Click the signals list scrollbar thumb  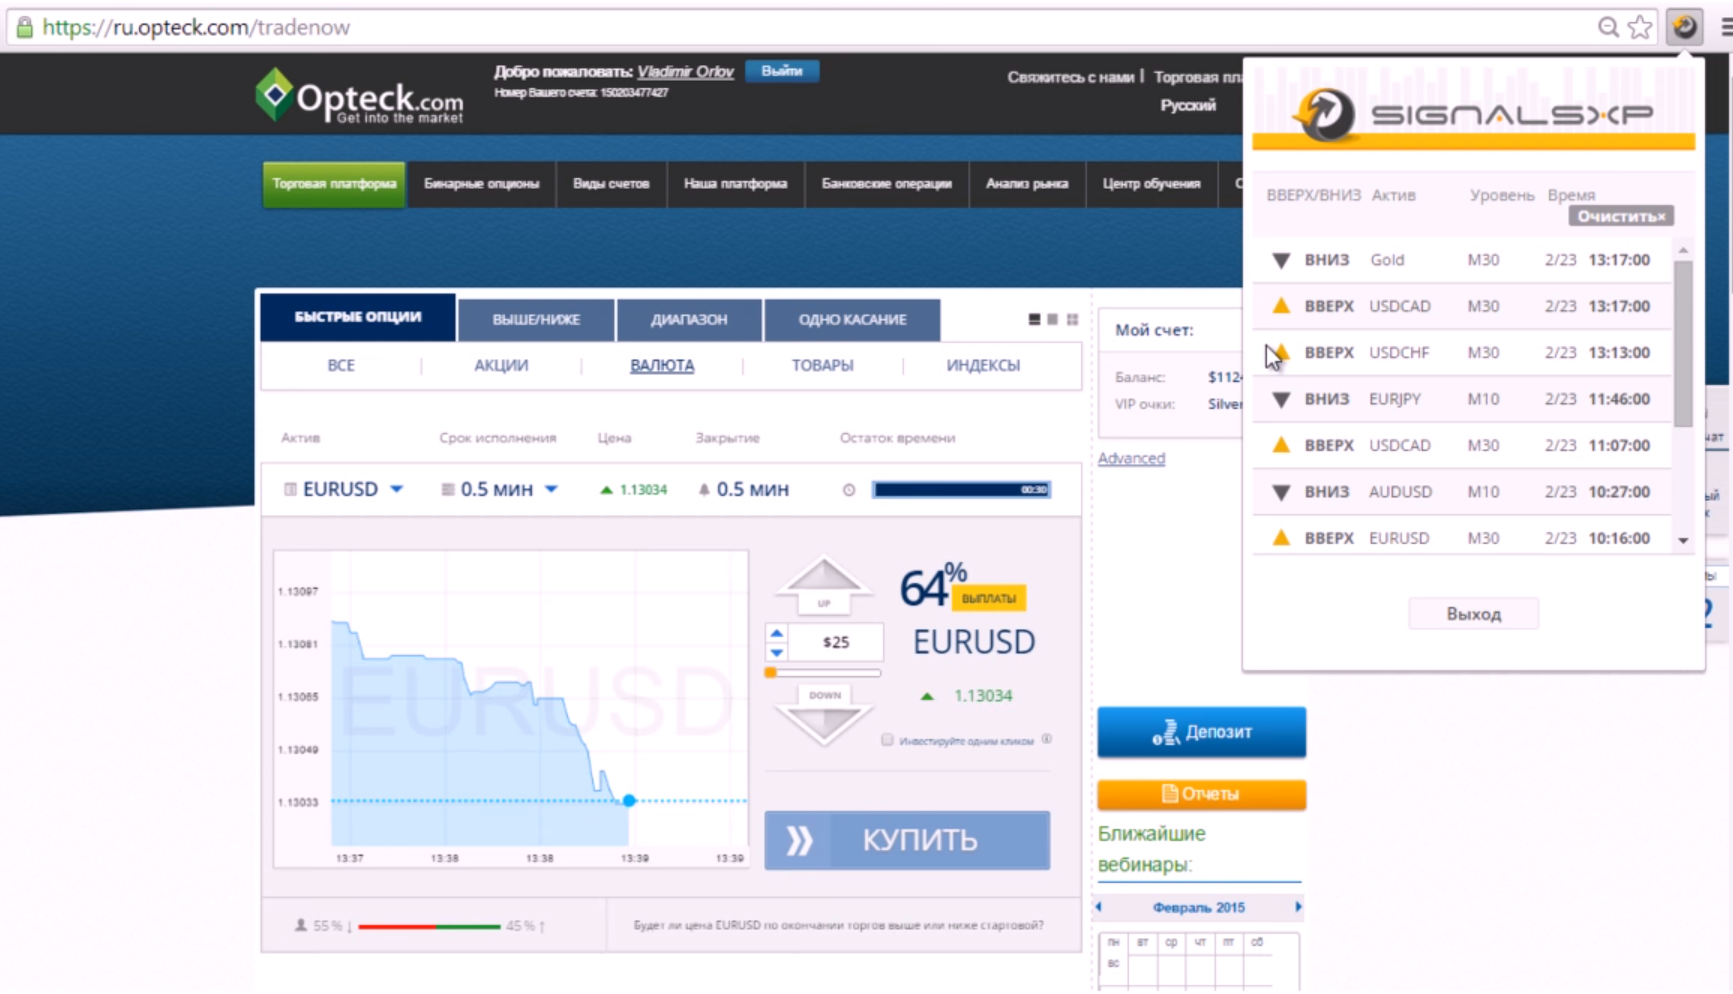1683,342
